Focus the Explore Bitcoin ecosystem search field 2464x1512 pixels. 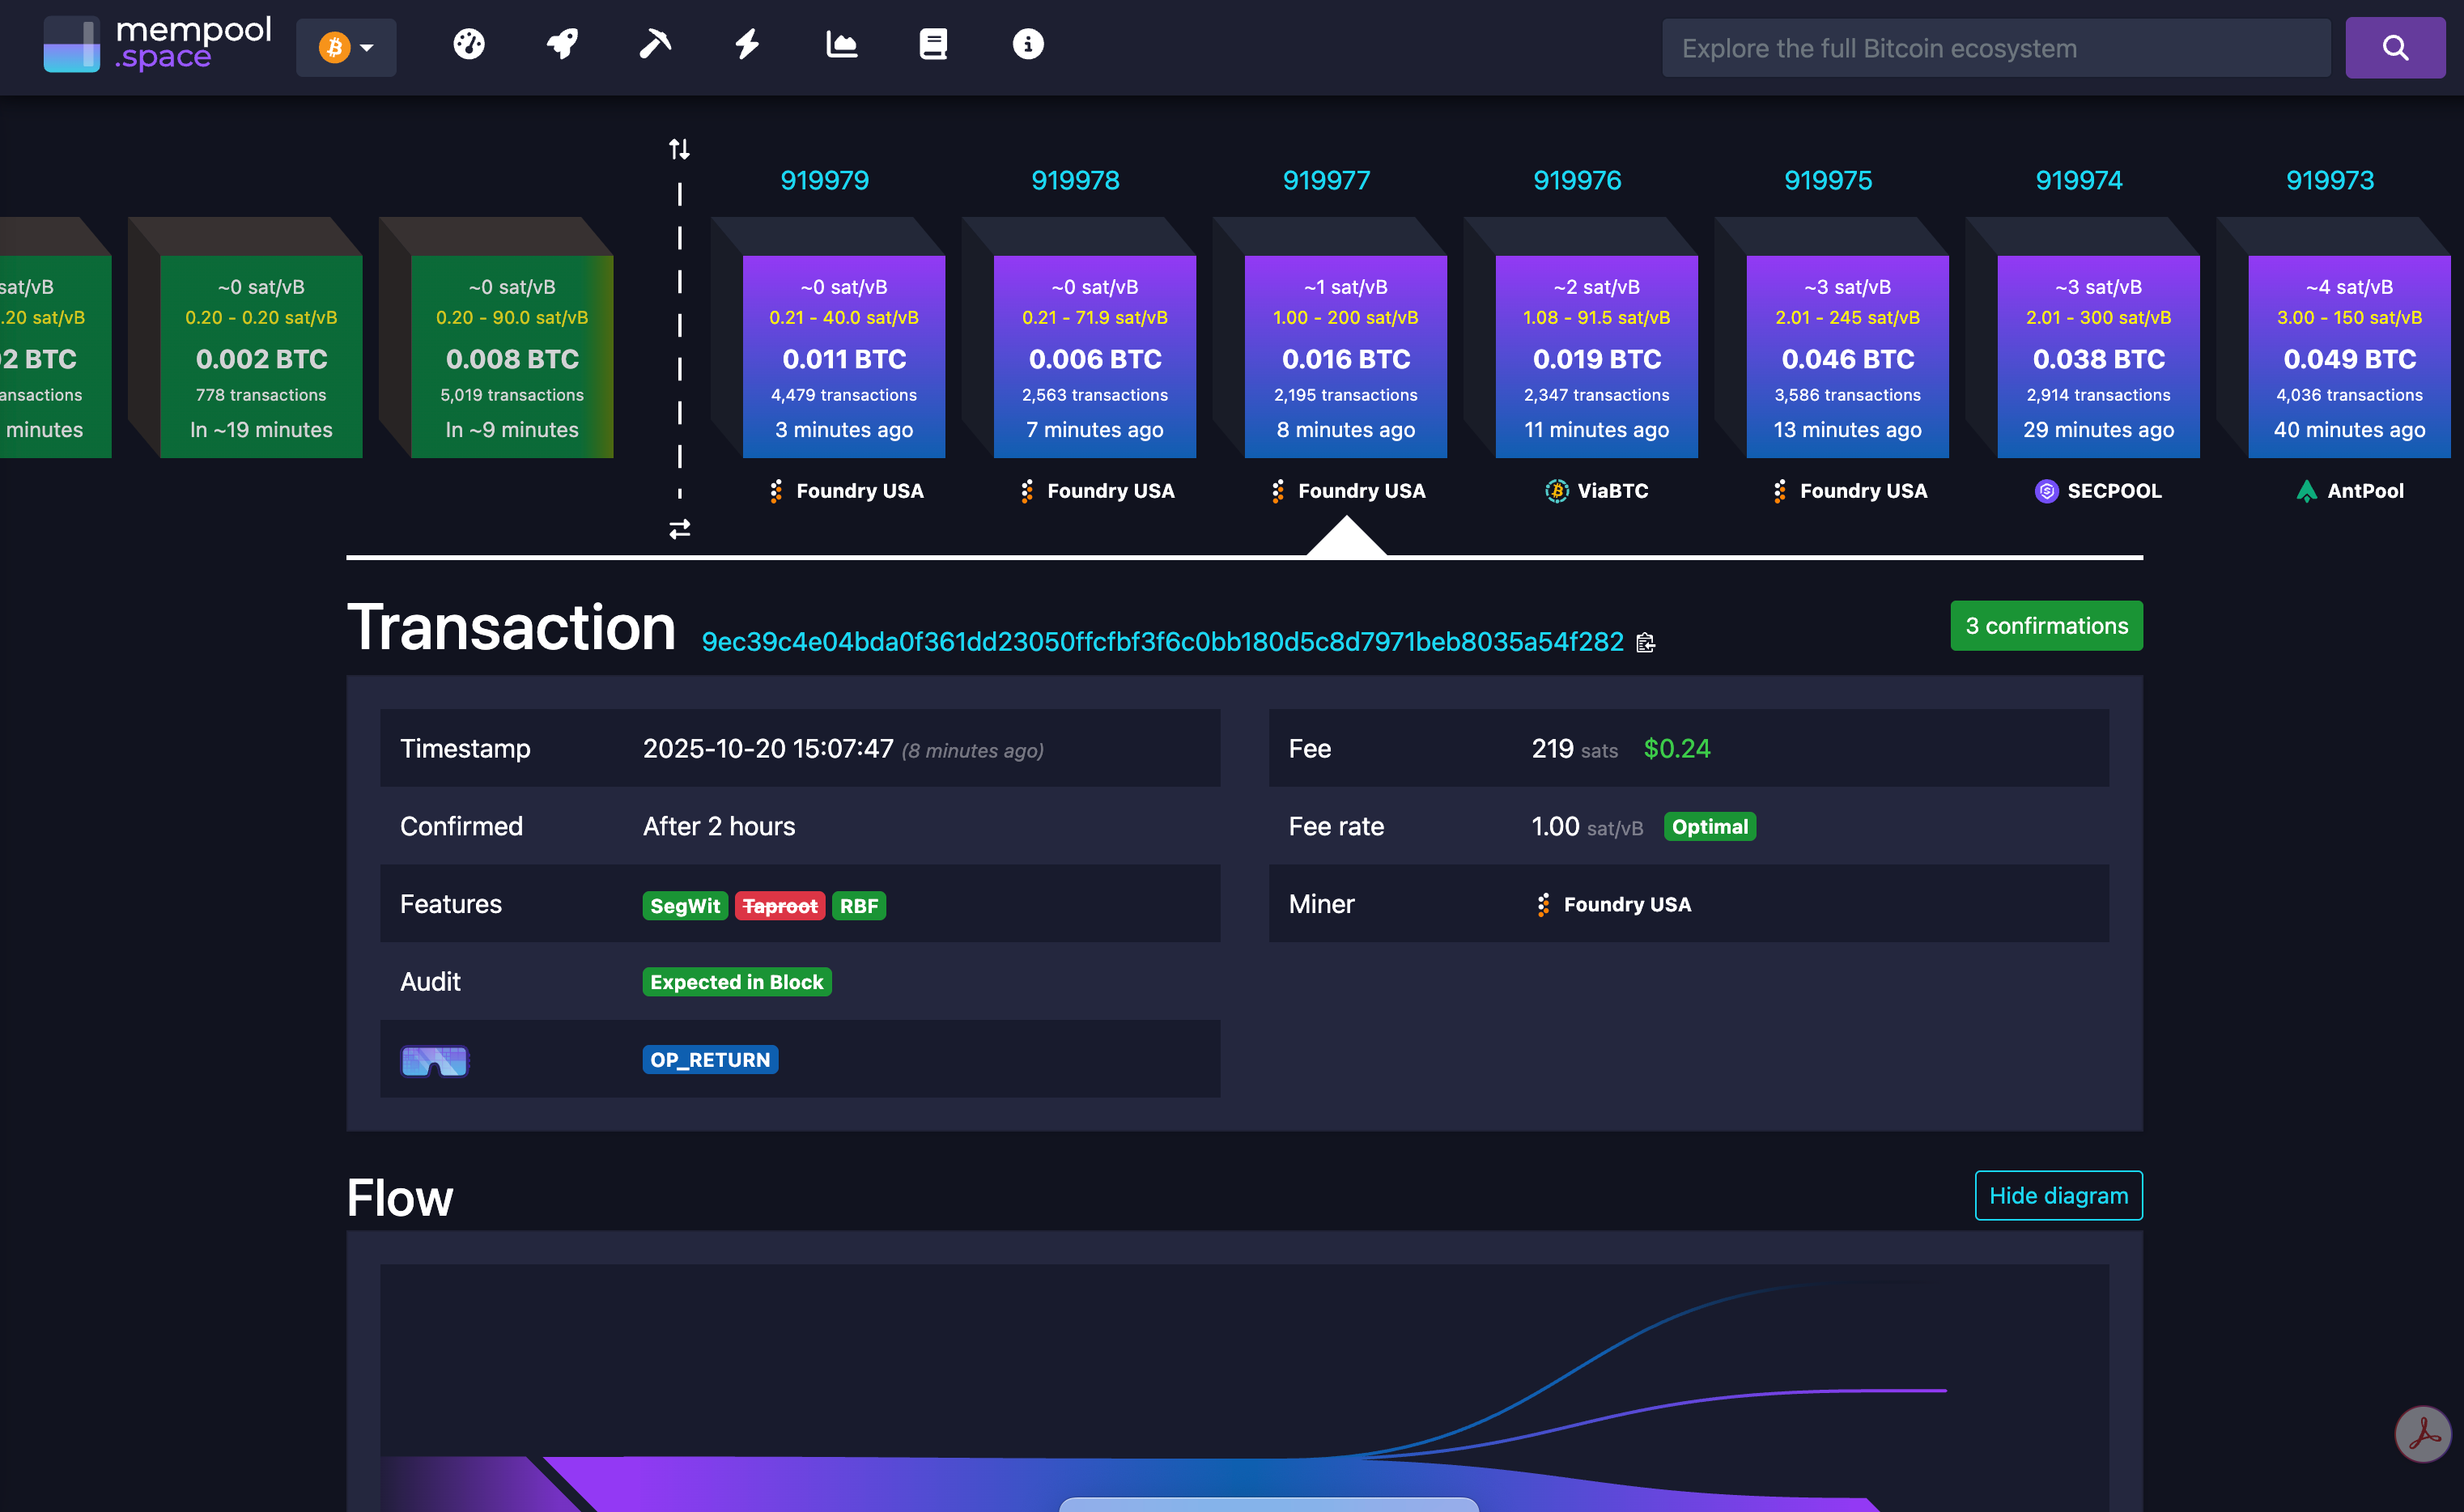point(1995,48)
